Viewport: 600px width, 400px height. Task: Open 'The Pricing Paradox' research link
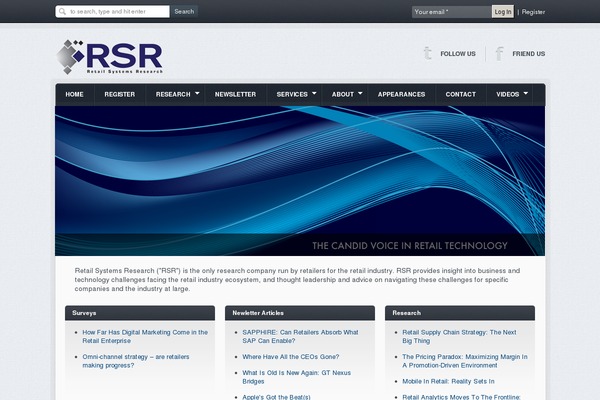(x=465, y=361)
